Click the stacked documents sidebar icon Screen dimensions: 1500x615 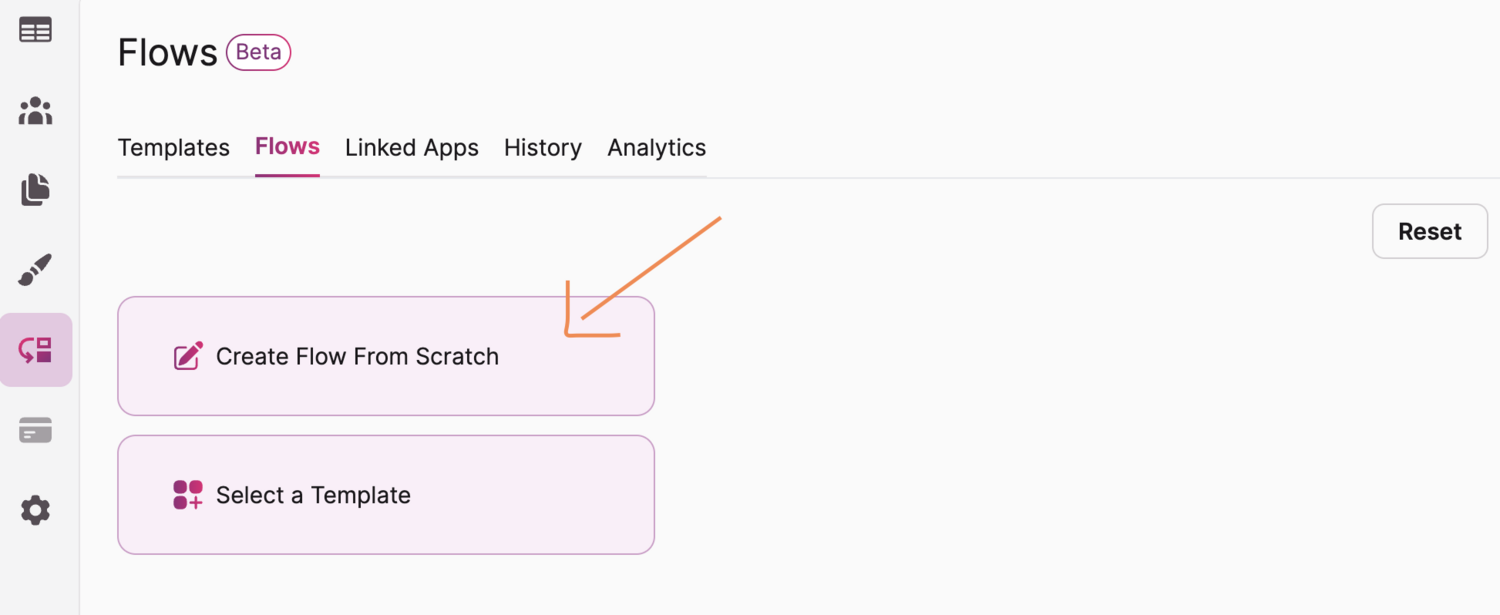pos(35,190)
